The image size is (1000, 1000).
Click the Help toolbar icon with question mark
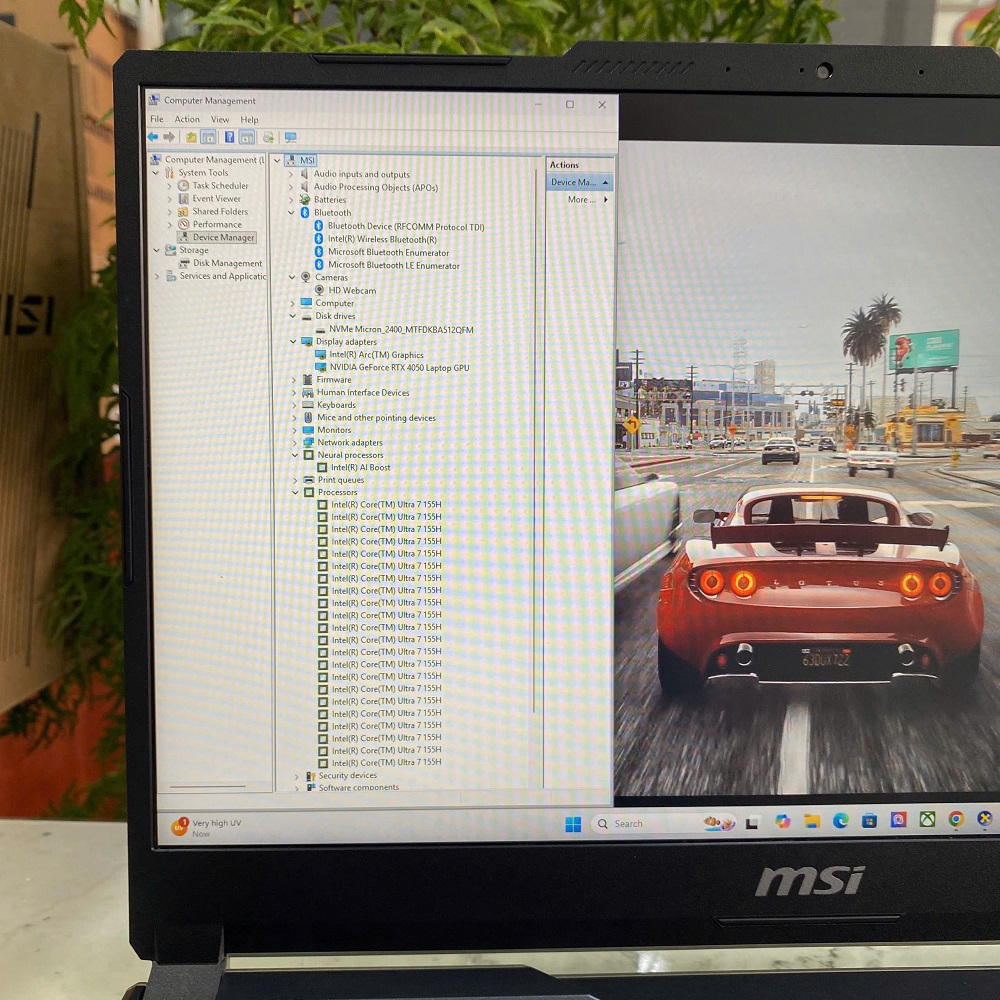pyautogui.click(x=230, y=137)
